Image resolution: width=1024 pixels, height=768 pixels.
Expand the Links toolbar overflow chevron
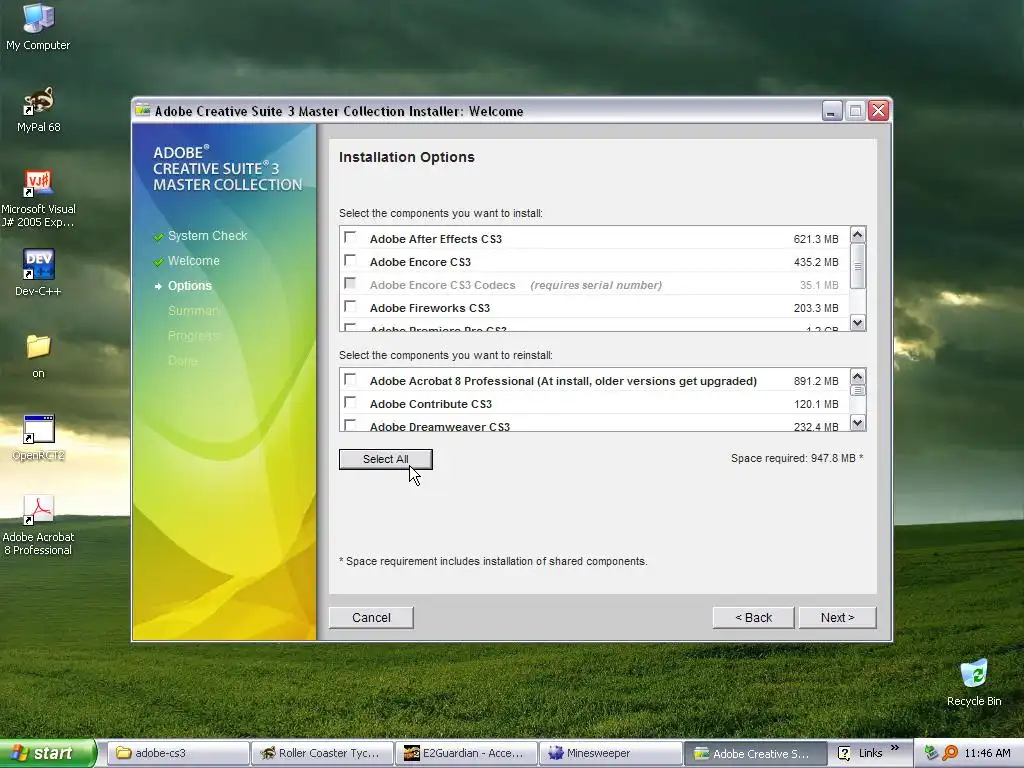coord(895,748)
